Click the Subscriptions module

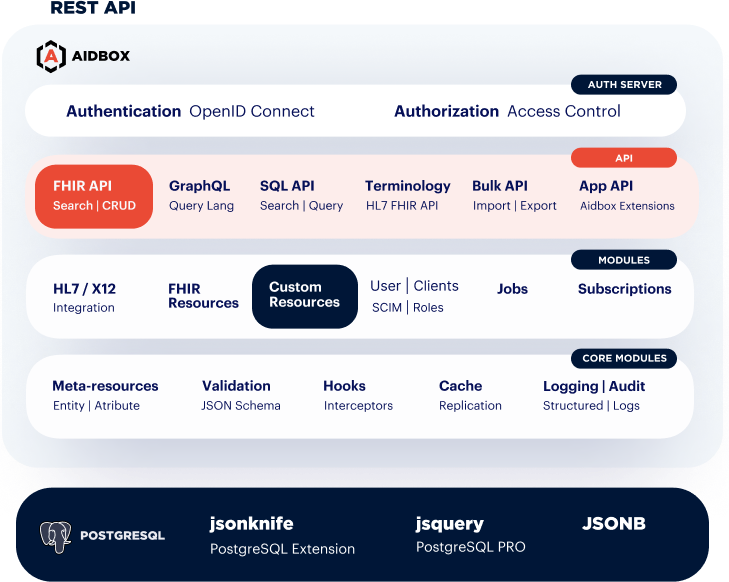(624, 289)
